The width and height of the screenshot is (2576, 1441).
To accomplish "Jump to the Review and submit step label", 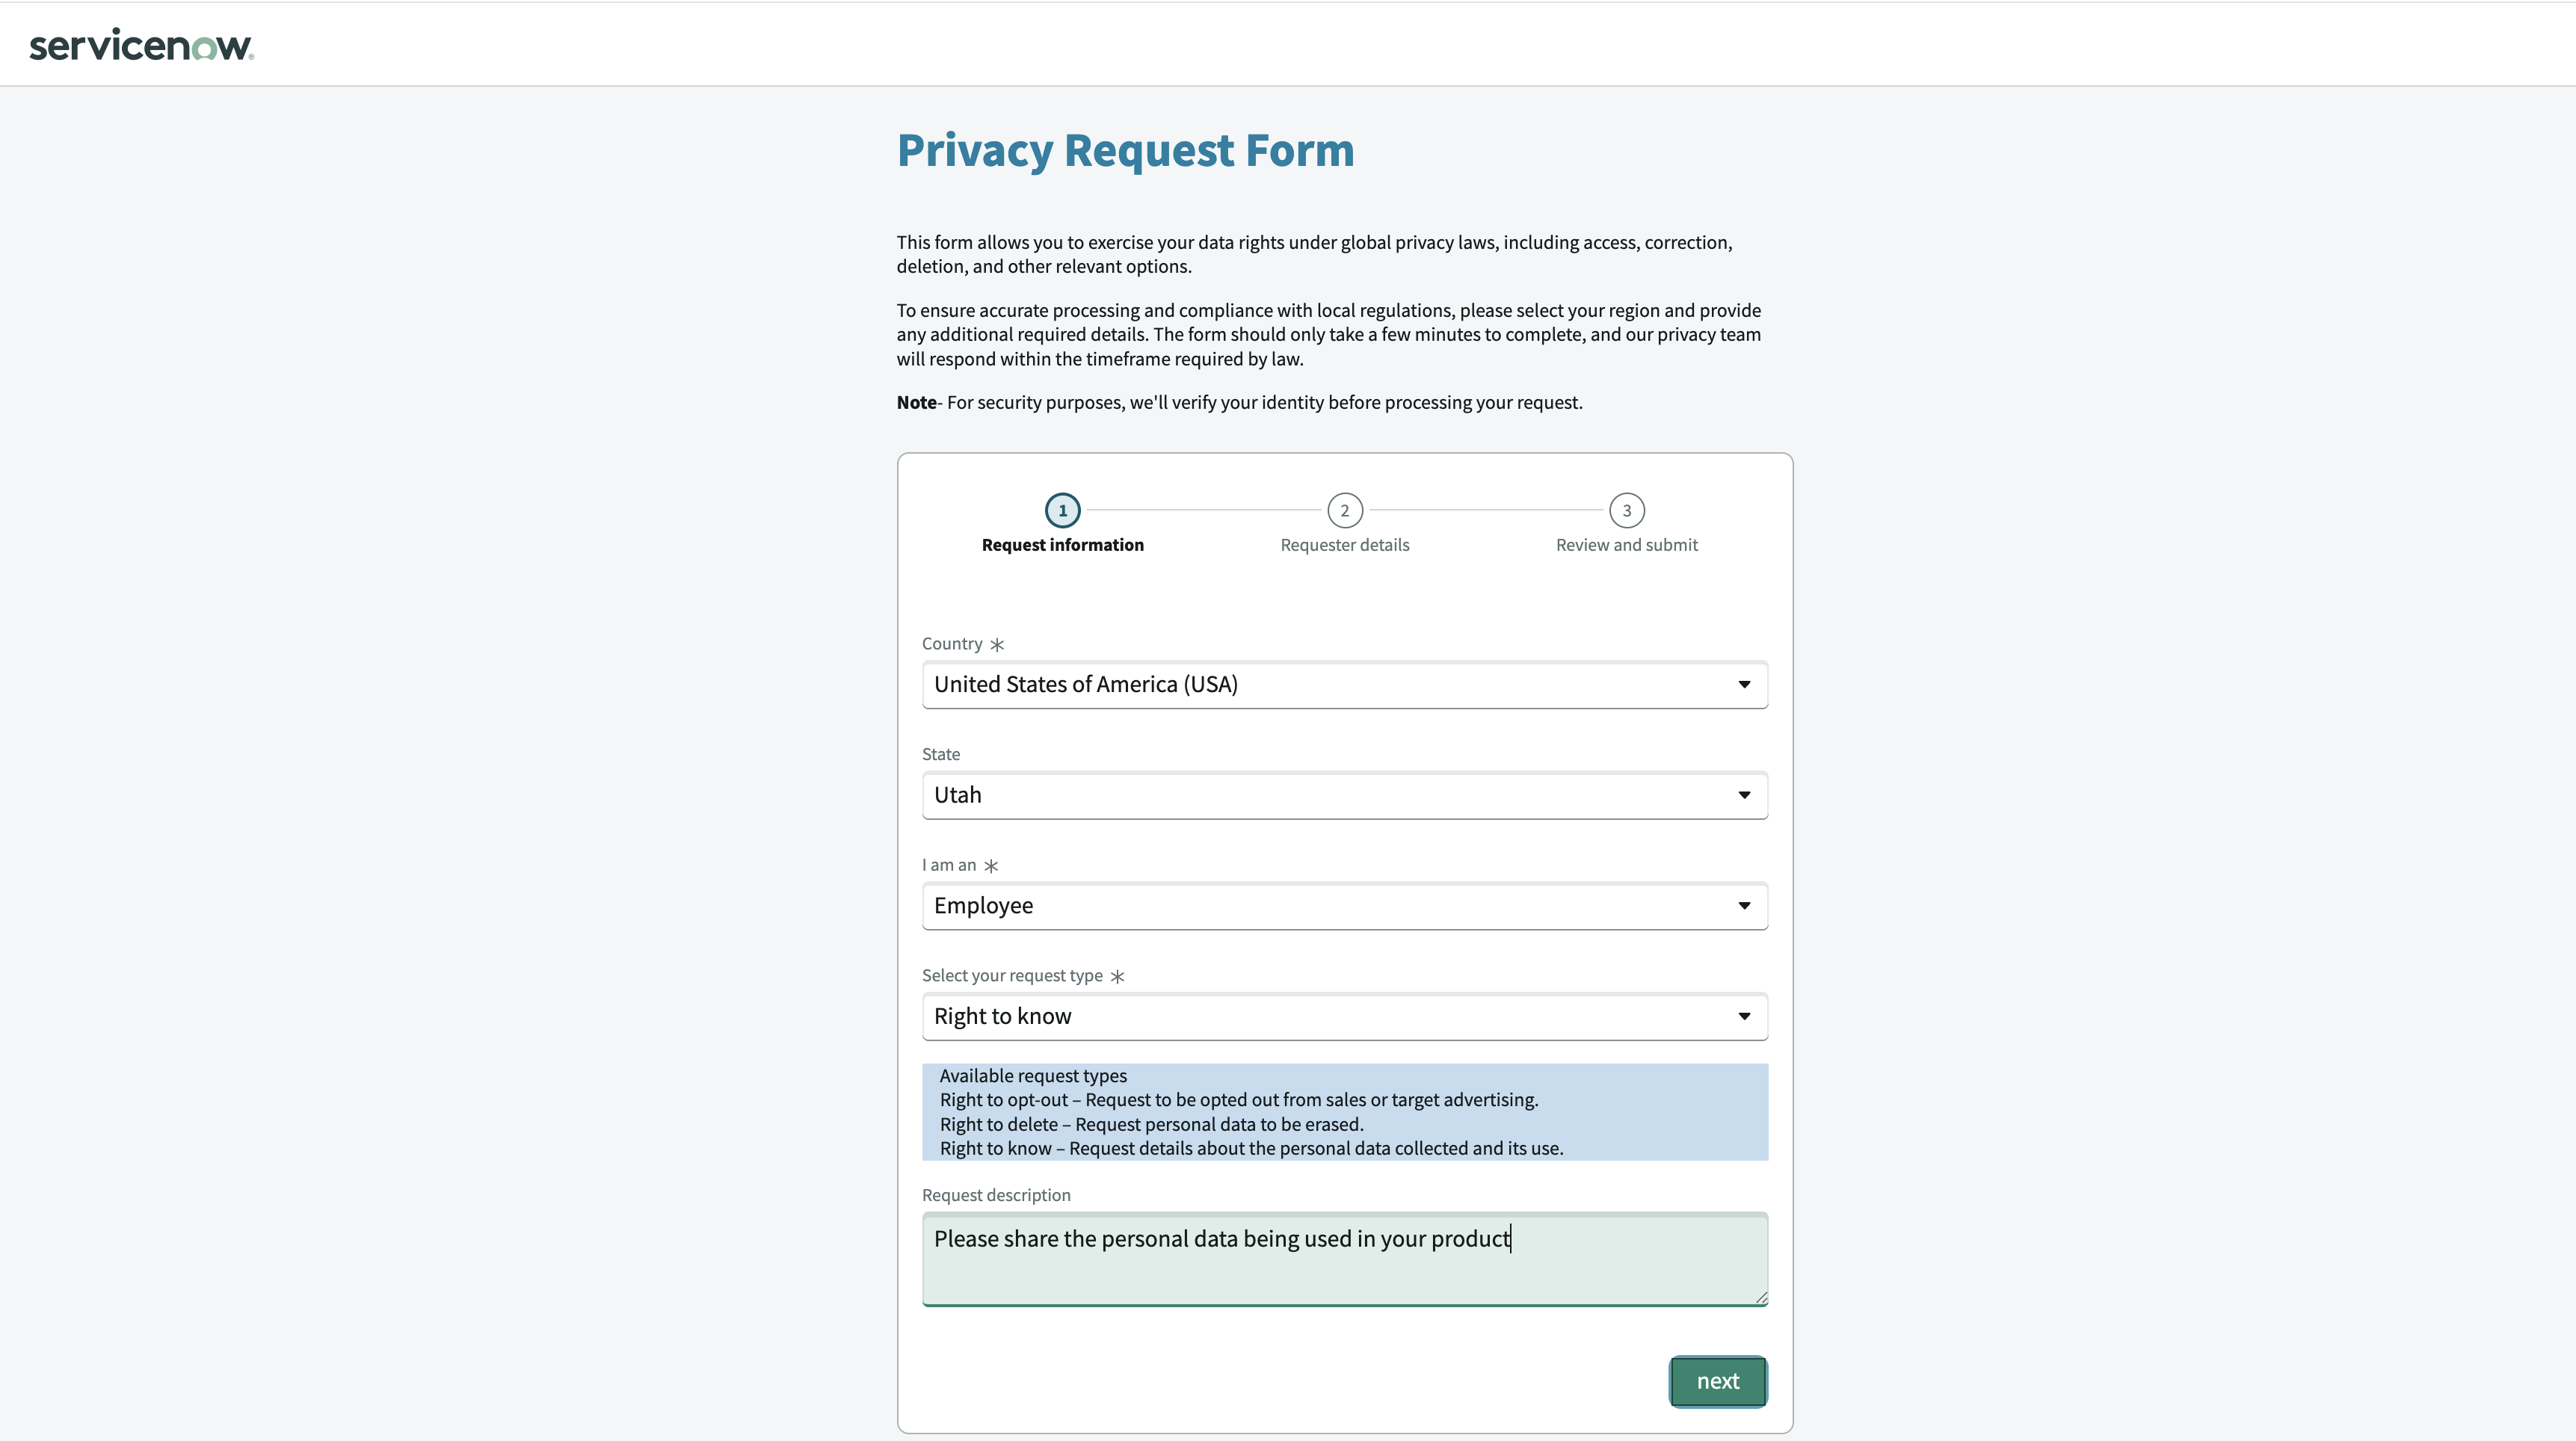I will click(x=1626, y=545).
